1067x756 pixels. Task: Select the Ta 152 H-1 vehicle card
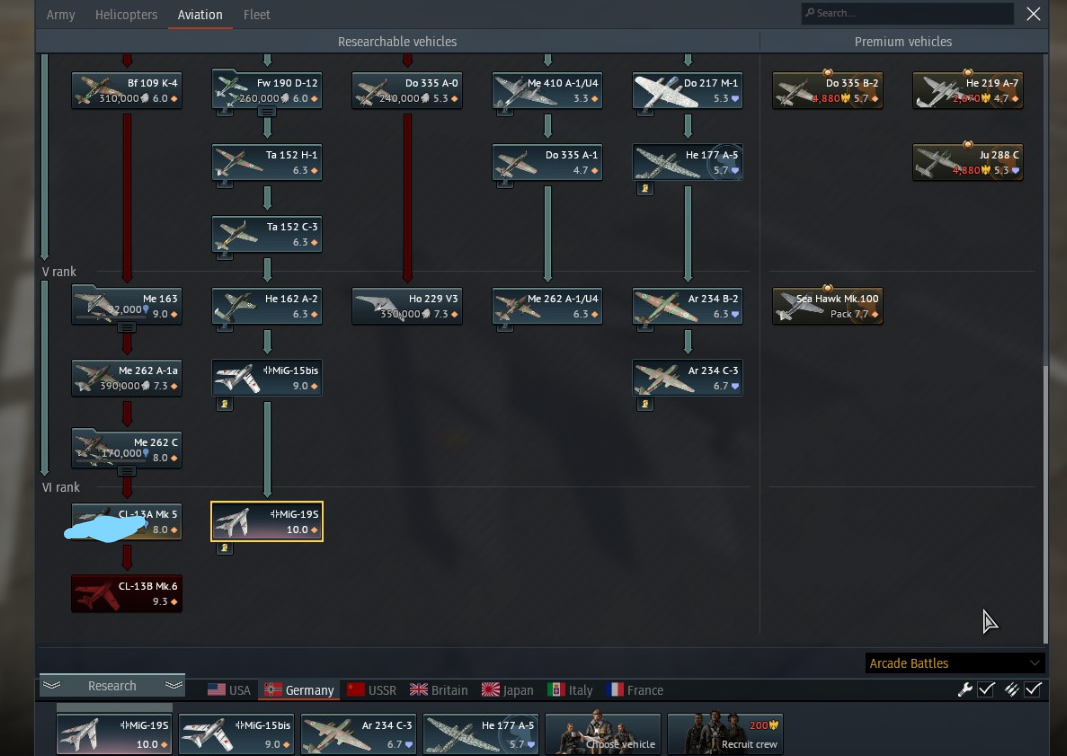click(267, 162)
